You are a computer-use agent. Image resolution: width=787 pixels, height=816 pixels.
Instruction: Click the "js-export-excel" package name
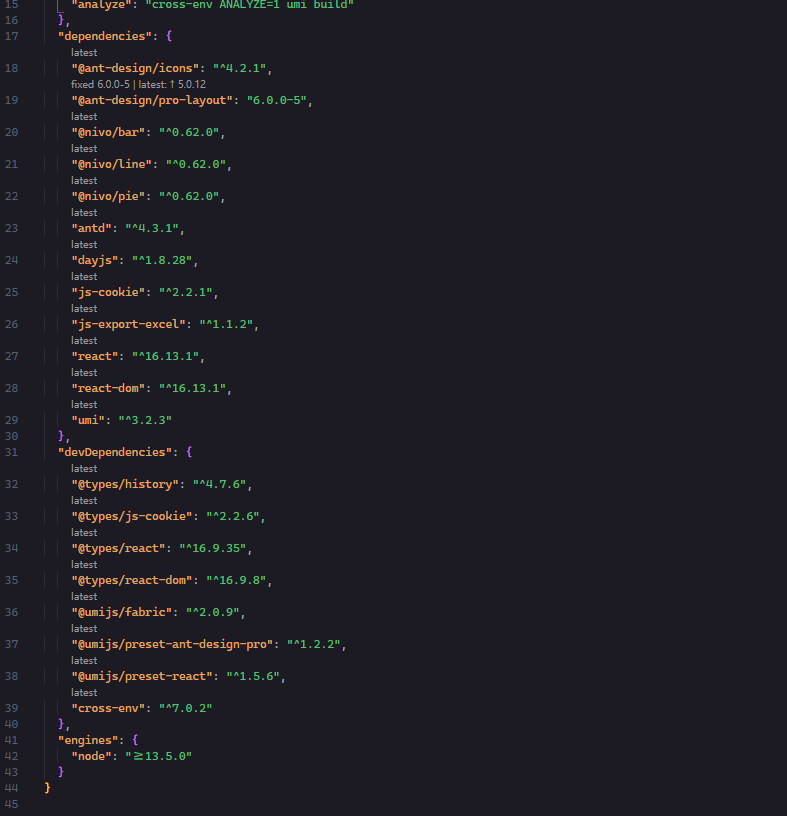click(x=128, y=324)
